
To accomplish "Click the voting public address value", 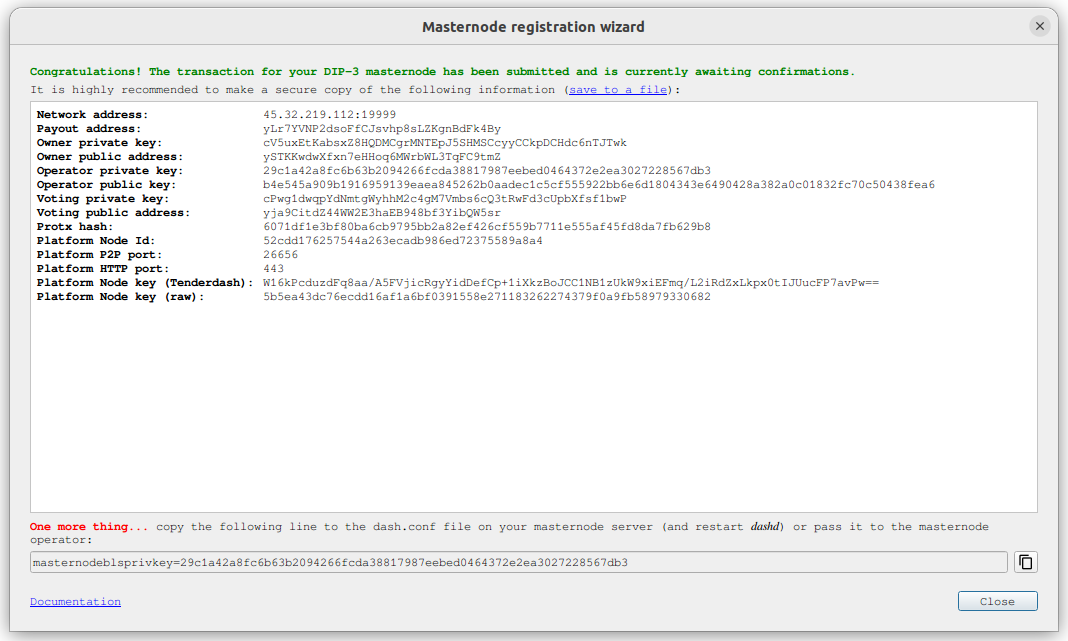I will pos(382,213).
